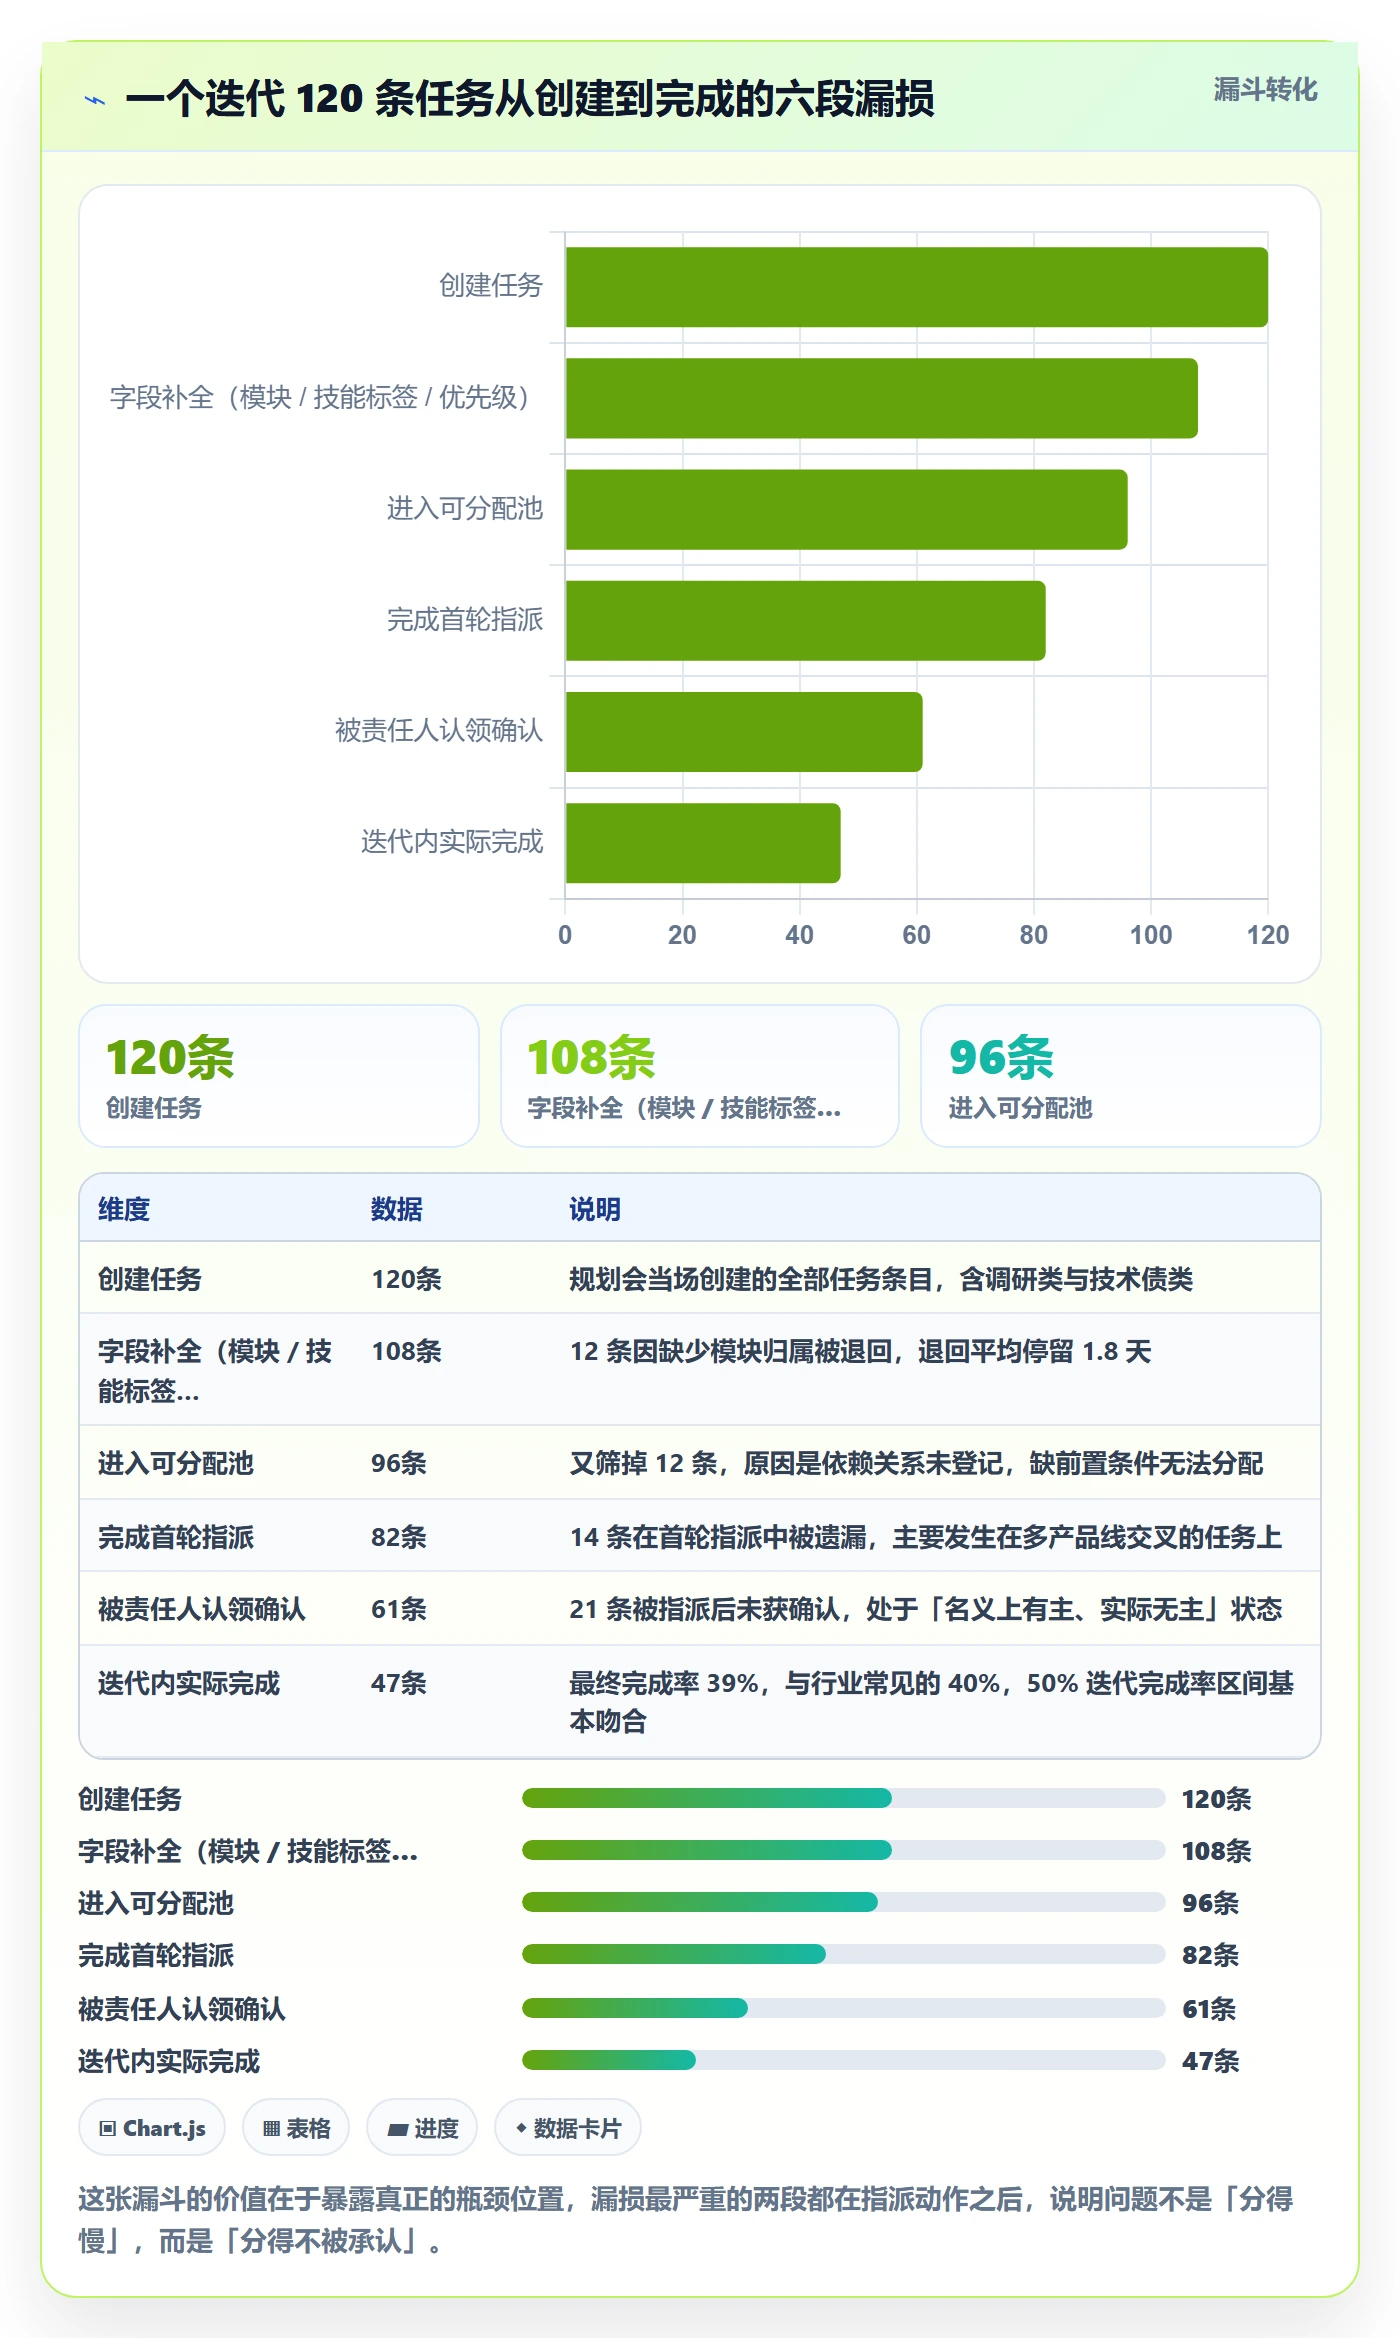
Task: Click the 字段补全 bar in the chart
Action: pyautogui.click(x=881, y=398)
